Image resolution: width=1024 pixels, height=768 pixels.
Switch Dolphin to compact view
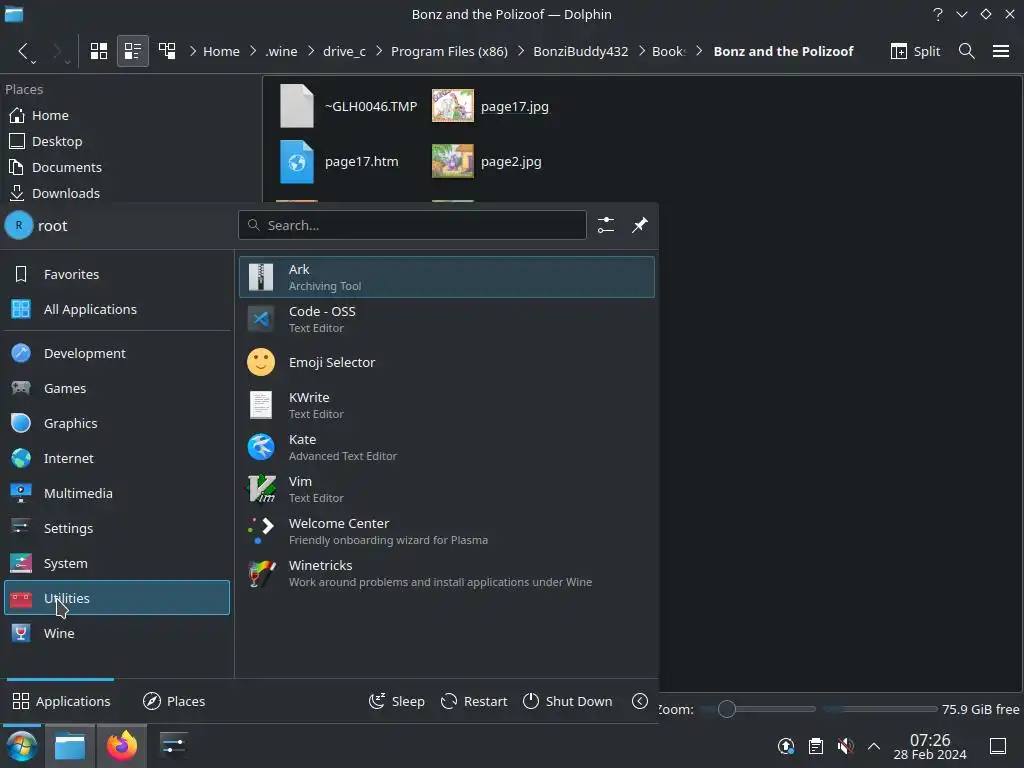tap(133, 51)
